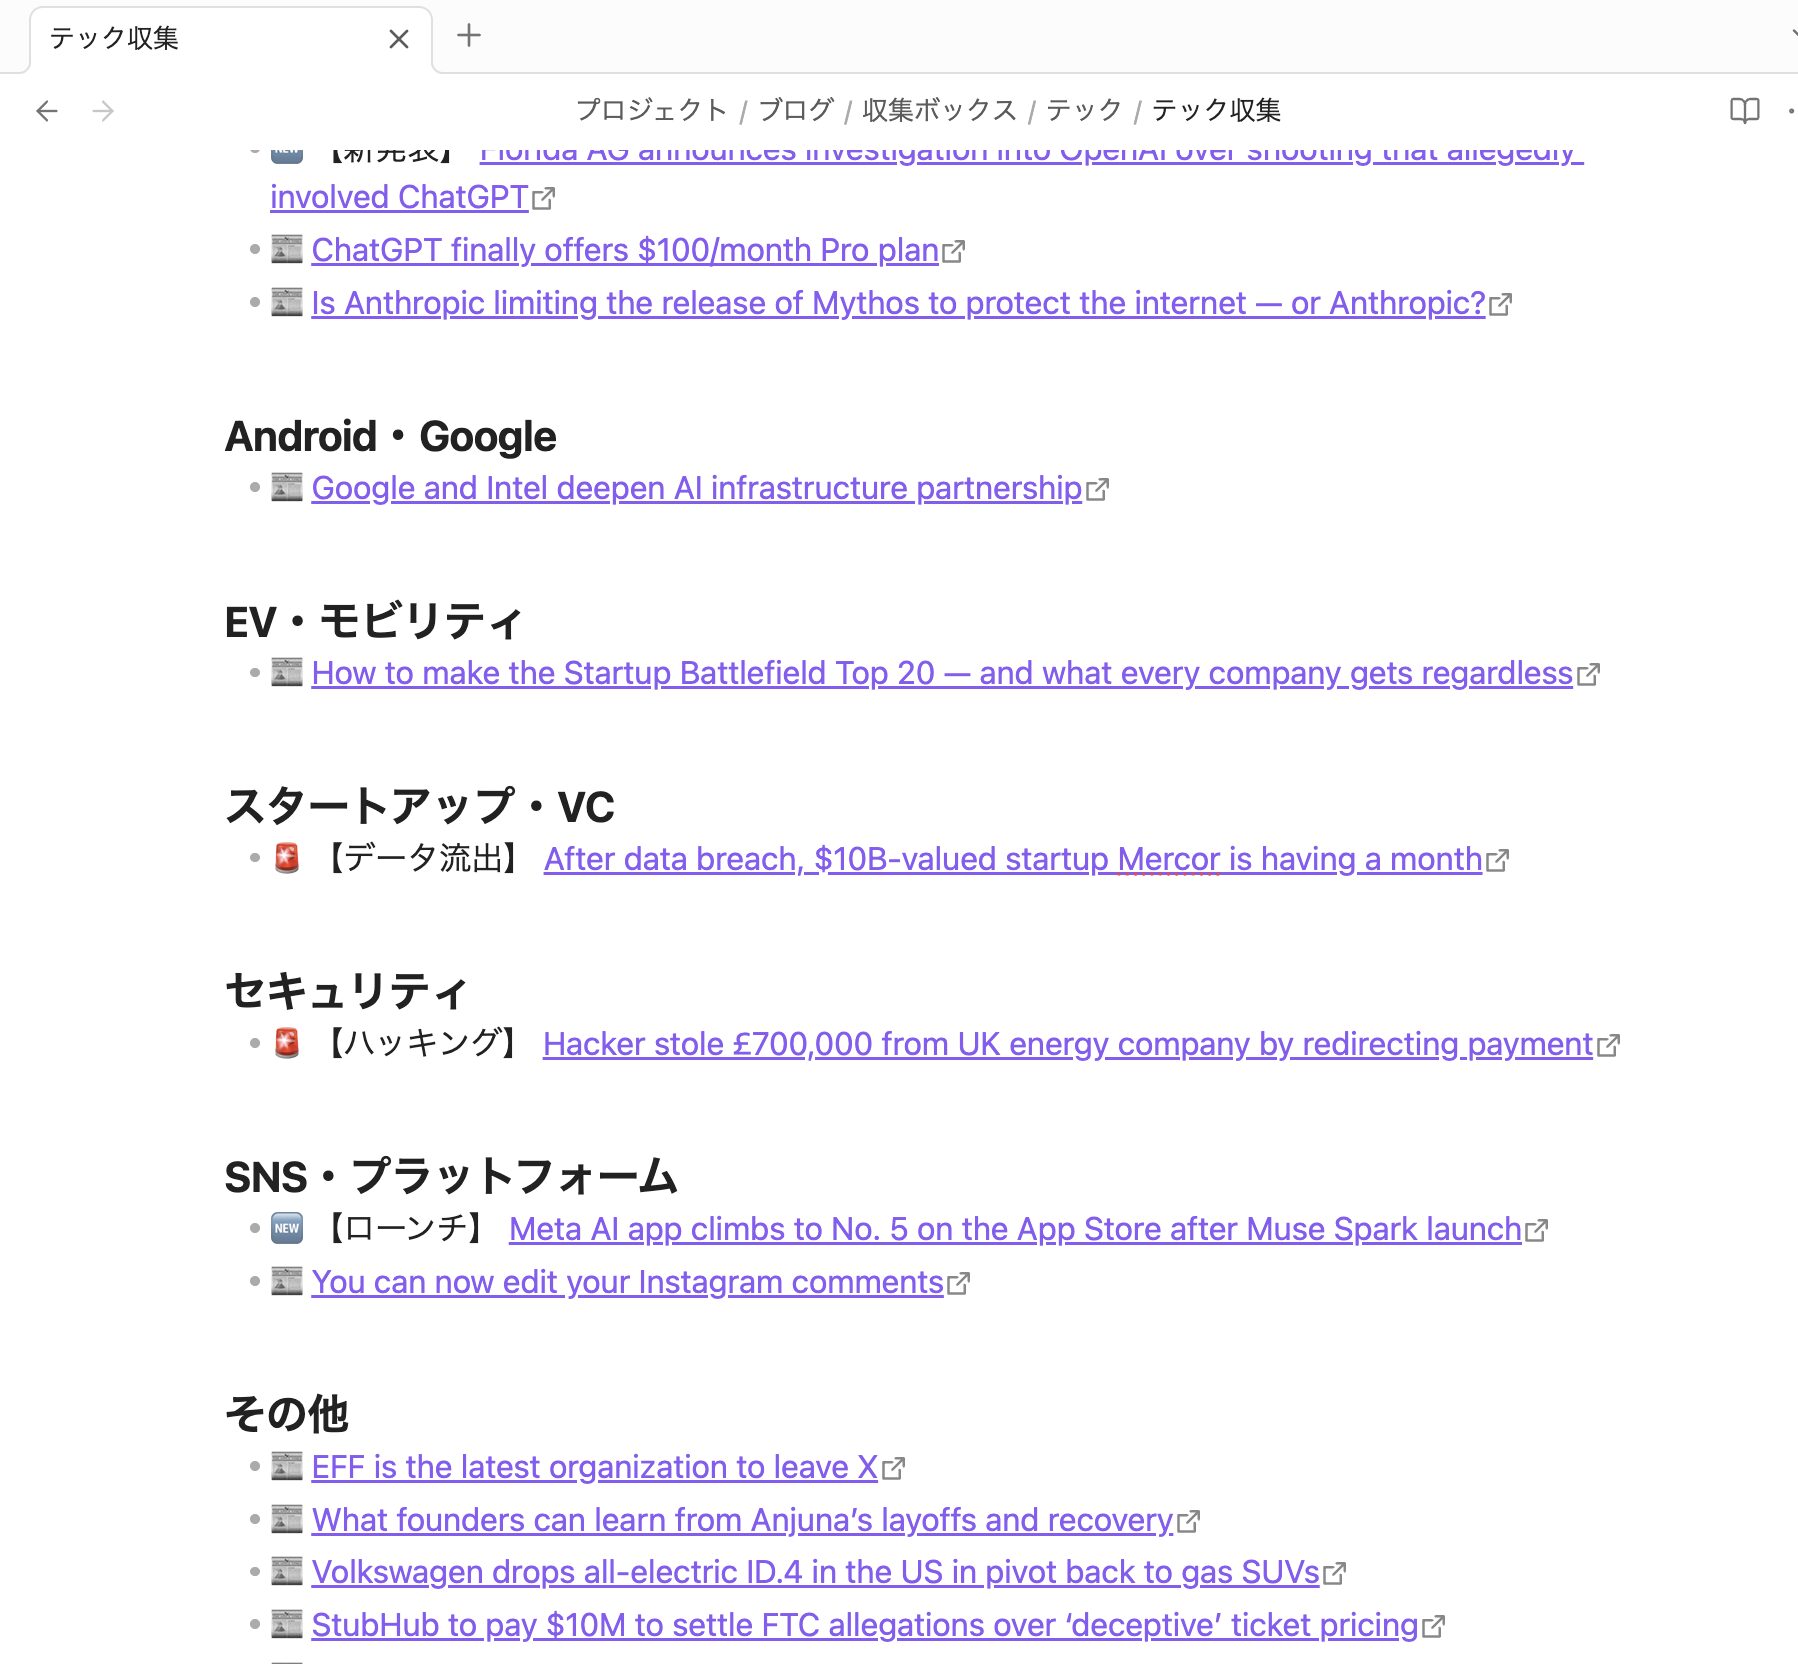The image size is (1798, 1664).
Task: Open a new tab with the plus icon
Action: [468, 36]
